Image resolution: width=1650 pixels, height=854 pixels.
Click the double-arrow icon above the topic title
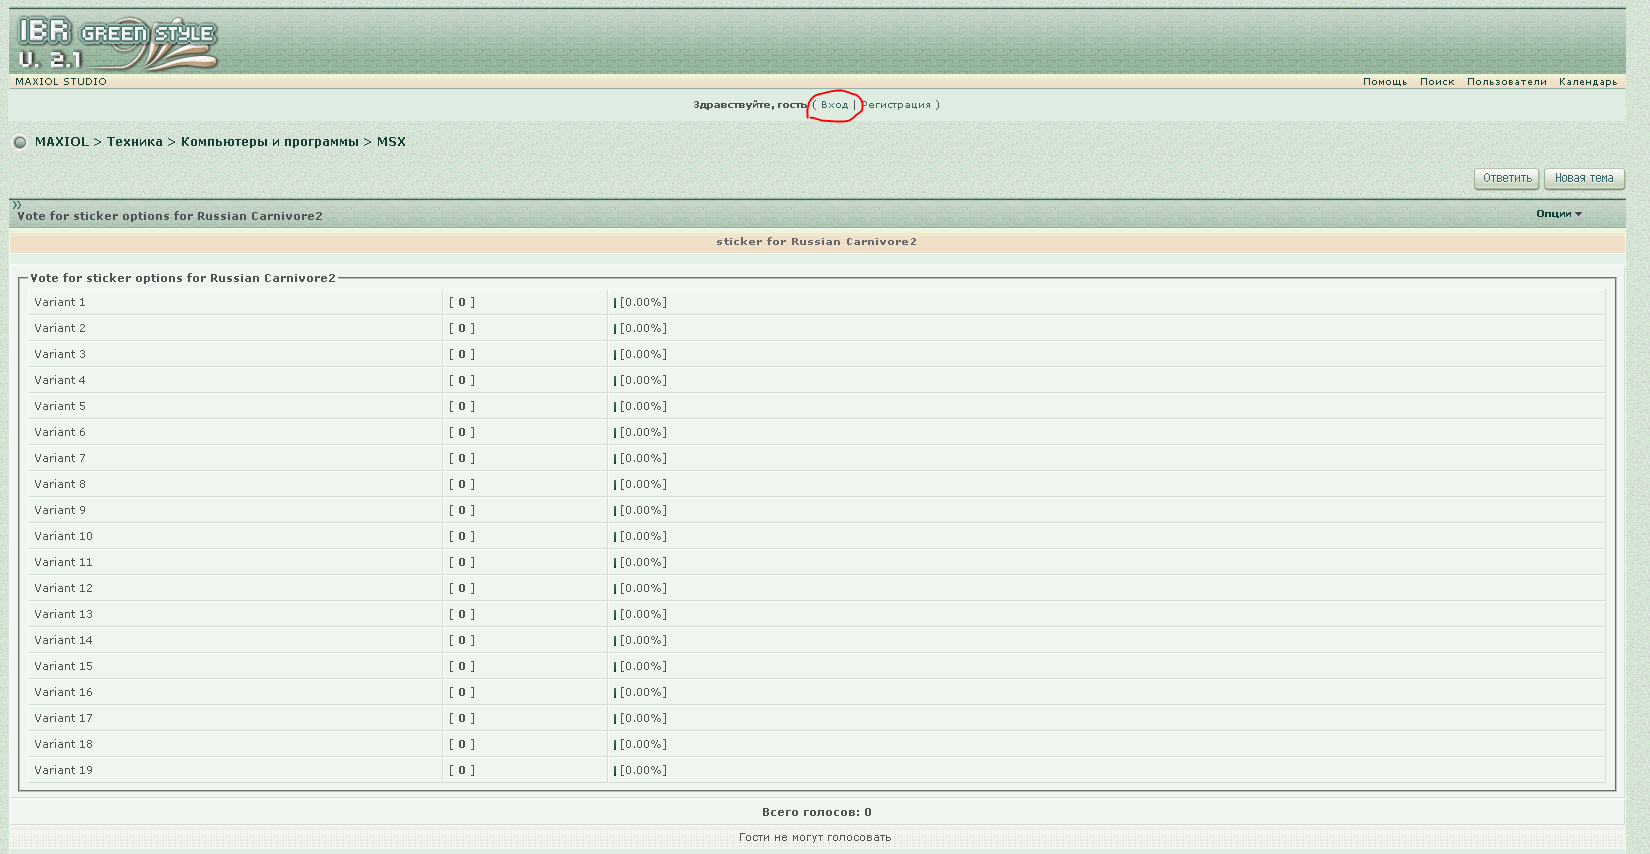tap(16, 205)
